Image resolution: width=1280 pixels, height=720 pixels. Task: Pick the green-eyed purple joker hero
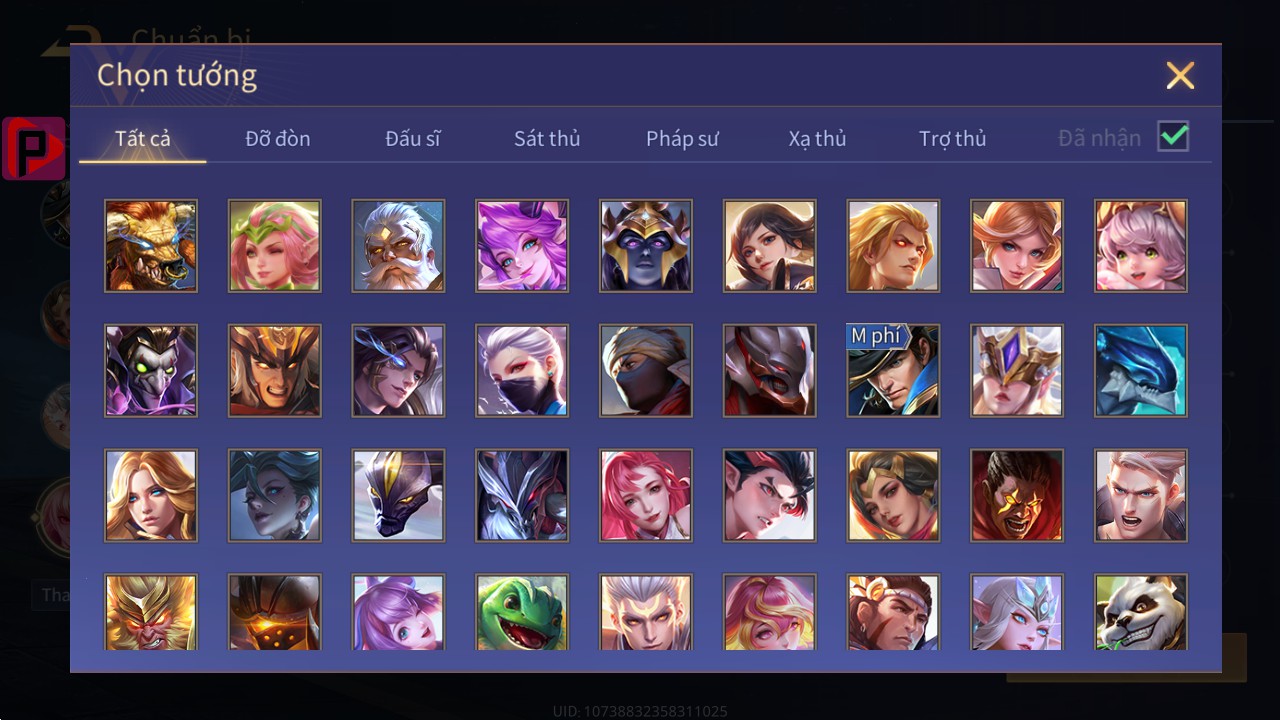tap(151, 370)
